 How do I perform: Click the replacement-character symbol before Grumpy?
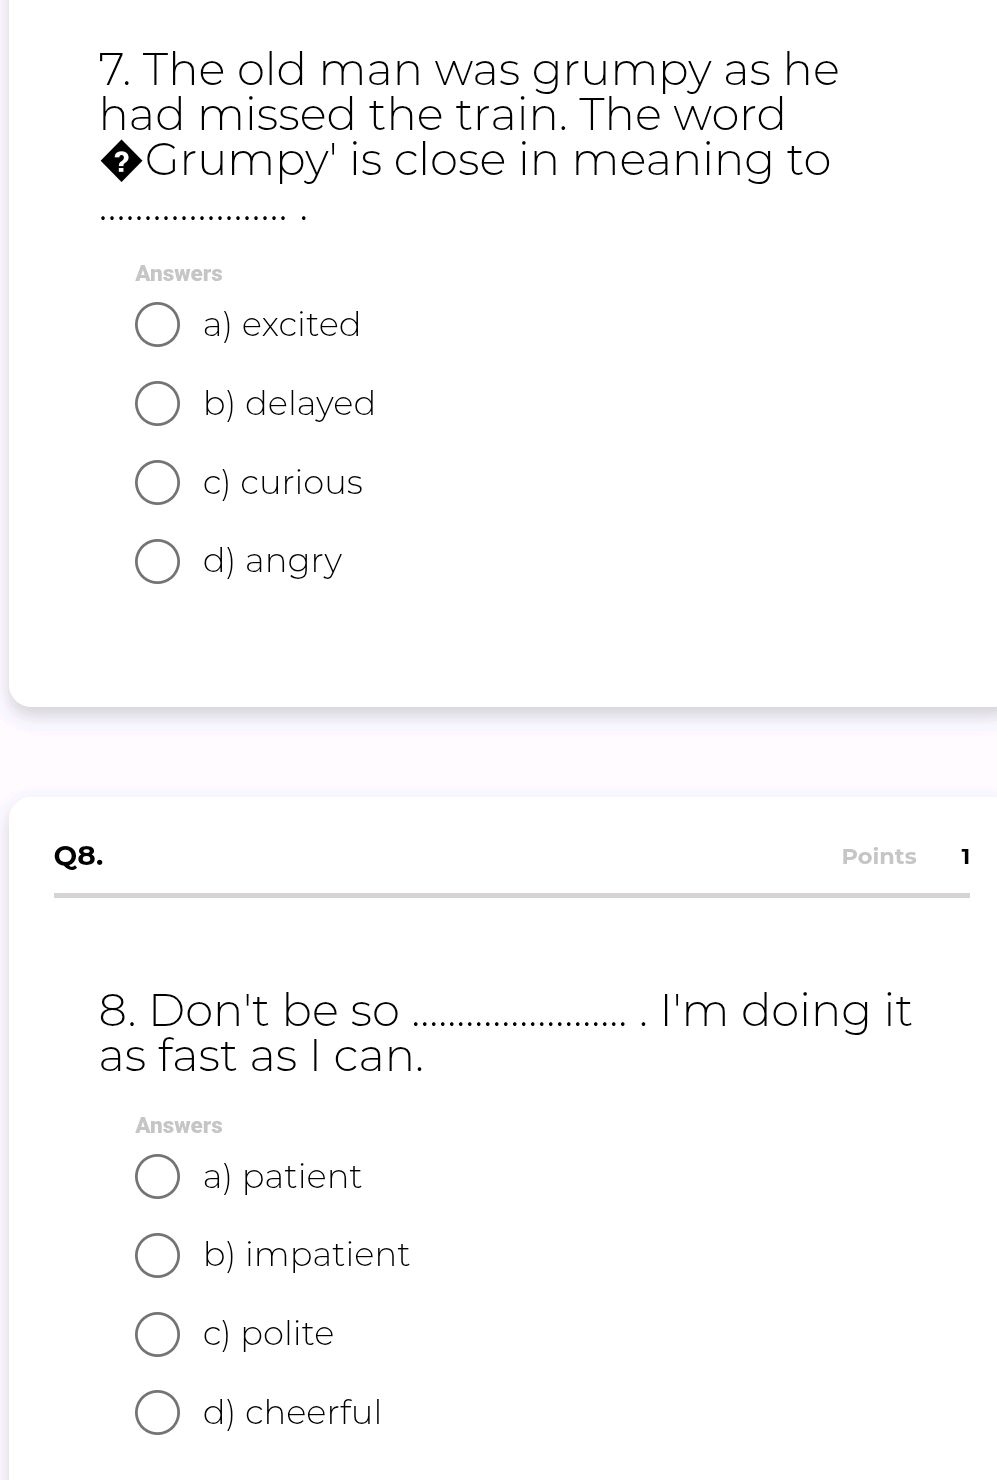(x=121, y=162)
